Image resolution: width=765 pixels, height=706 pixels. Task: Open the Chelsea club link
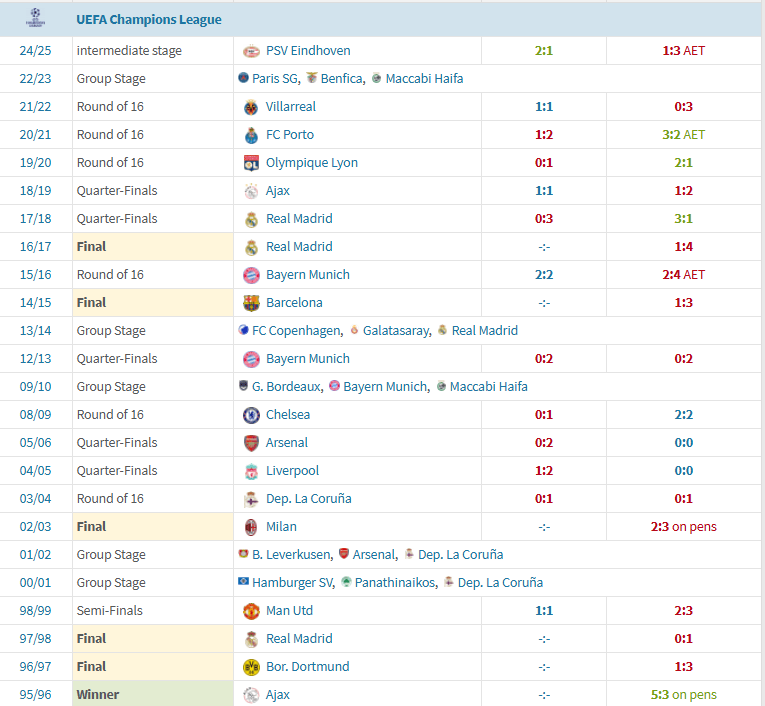pos(288,415)
